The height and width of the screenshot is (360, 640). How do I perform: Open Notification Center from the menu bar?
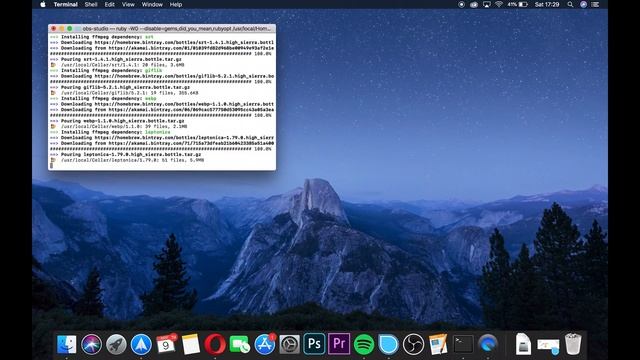pos(595,4)
